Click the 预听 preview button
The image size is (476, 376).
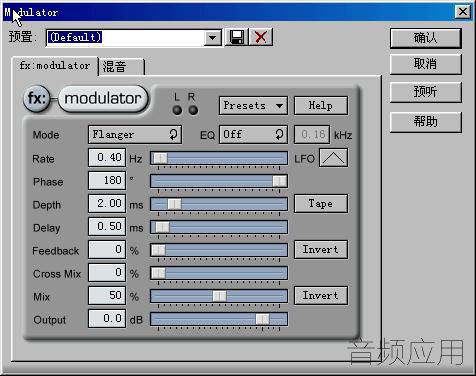pyautogui.click(x=426, y=92)
